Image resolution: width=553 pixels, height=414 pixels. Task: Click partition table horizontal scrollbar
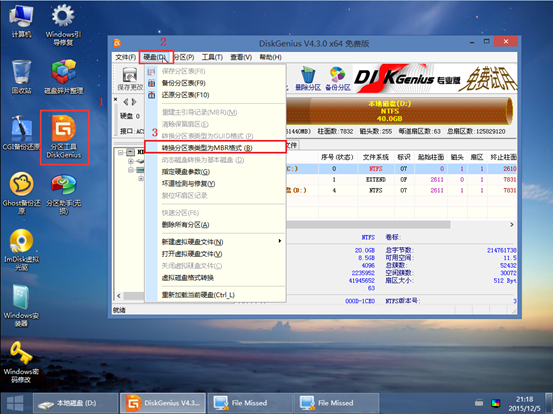pos(368,225)
